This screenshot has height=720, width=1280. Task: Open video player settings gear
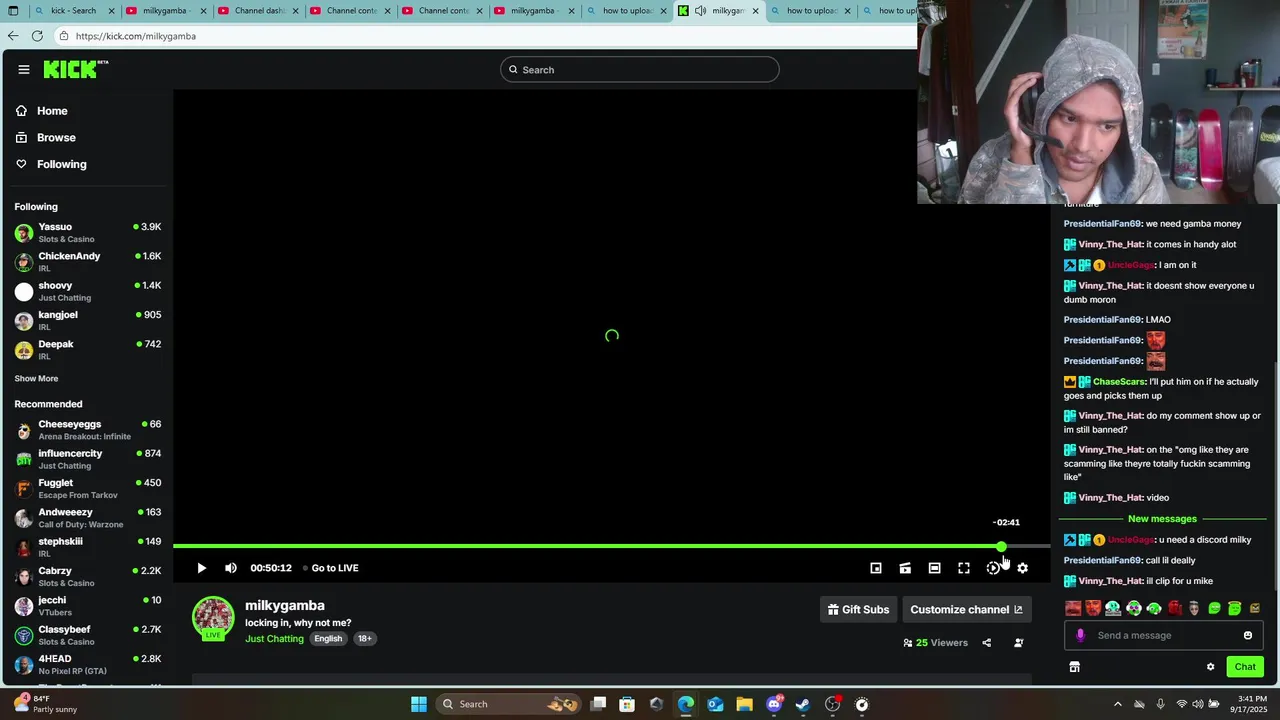coord(1022,568)
